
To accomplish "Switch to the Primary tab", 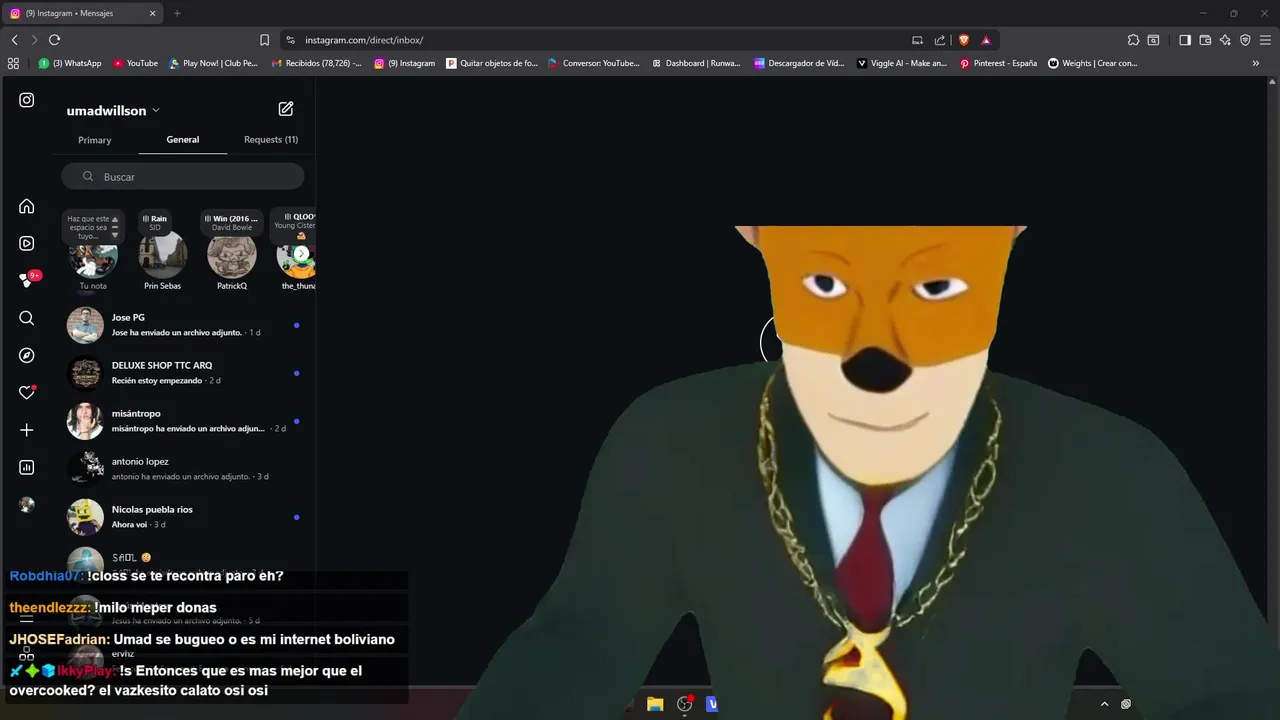I will tap(95, 140).
